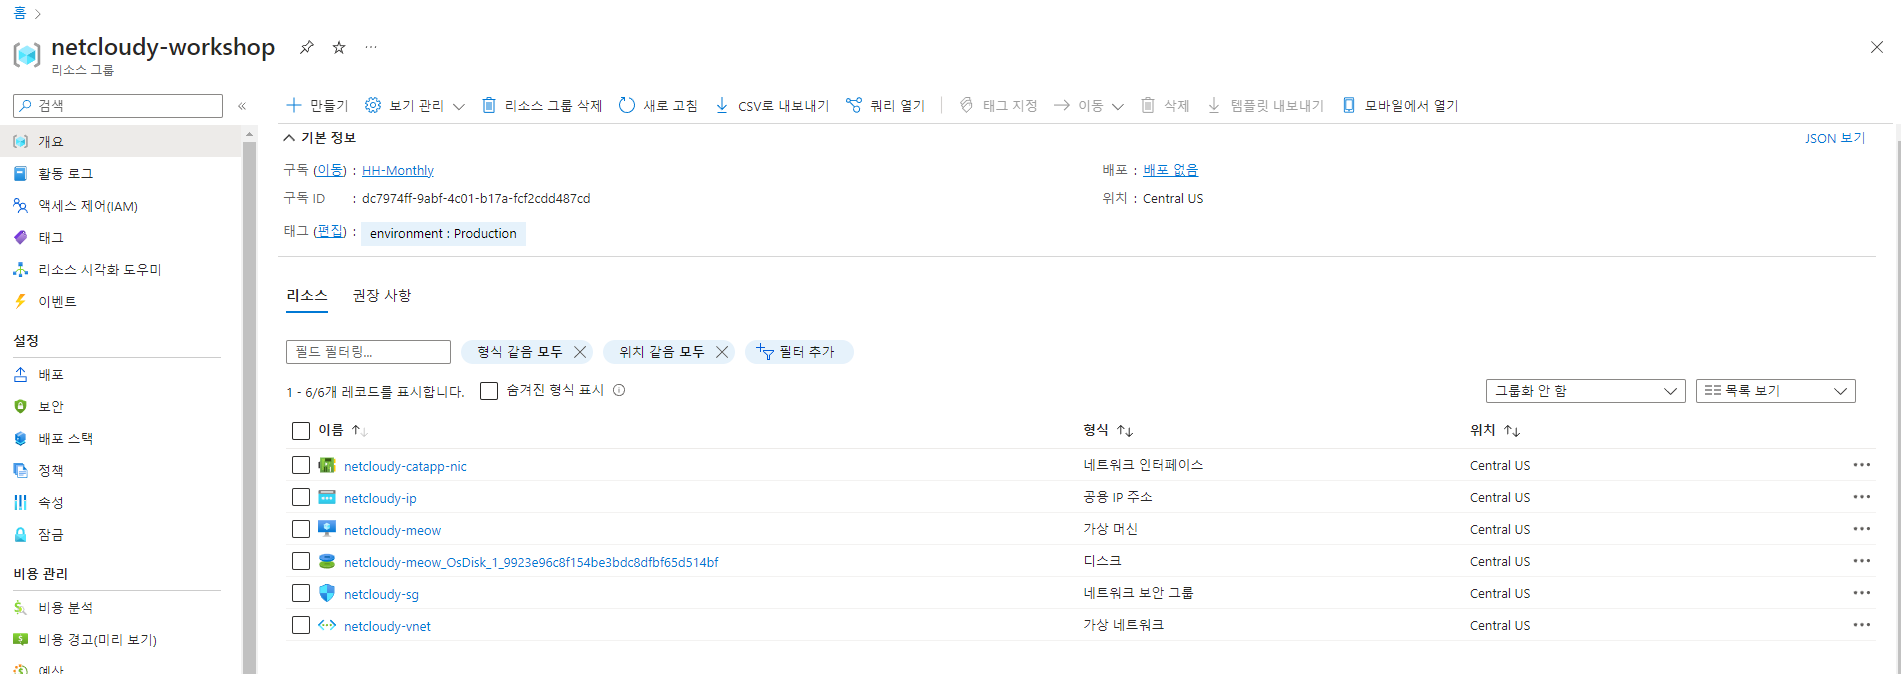1901x674 pixels.
Task: Open the 목록 보기 view dropdown
Action: (x=1776, y=391)
